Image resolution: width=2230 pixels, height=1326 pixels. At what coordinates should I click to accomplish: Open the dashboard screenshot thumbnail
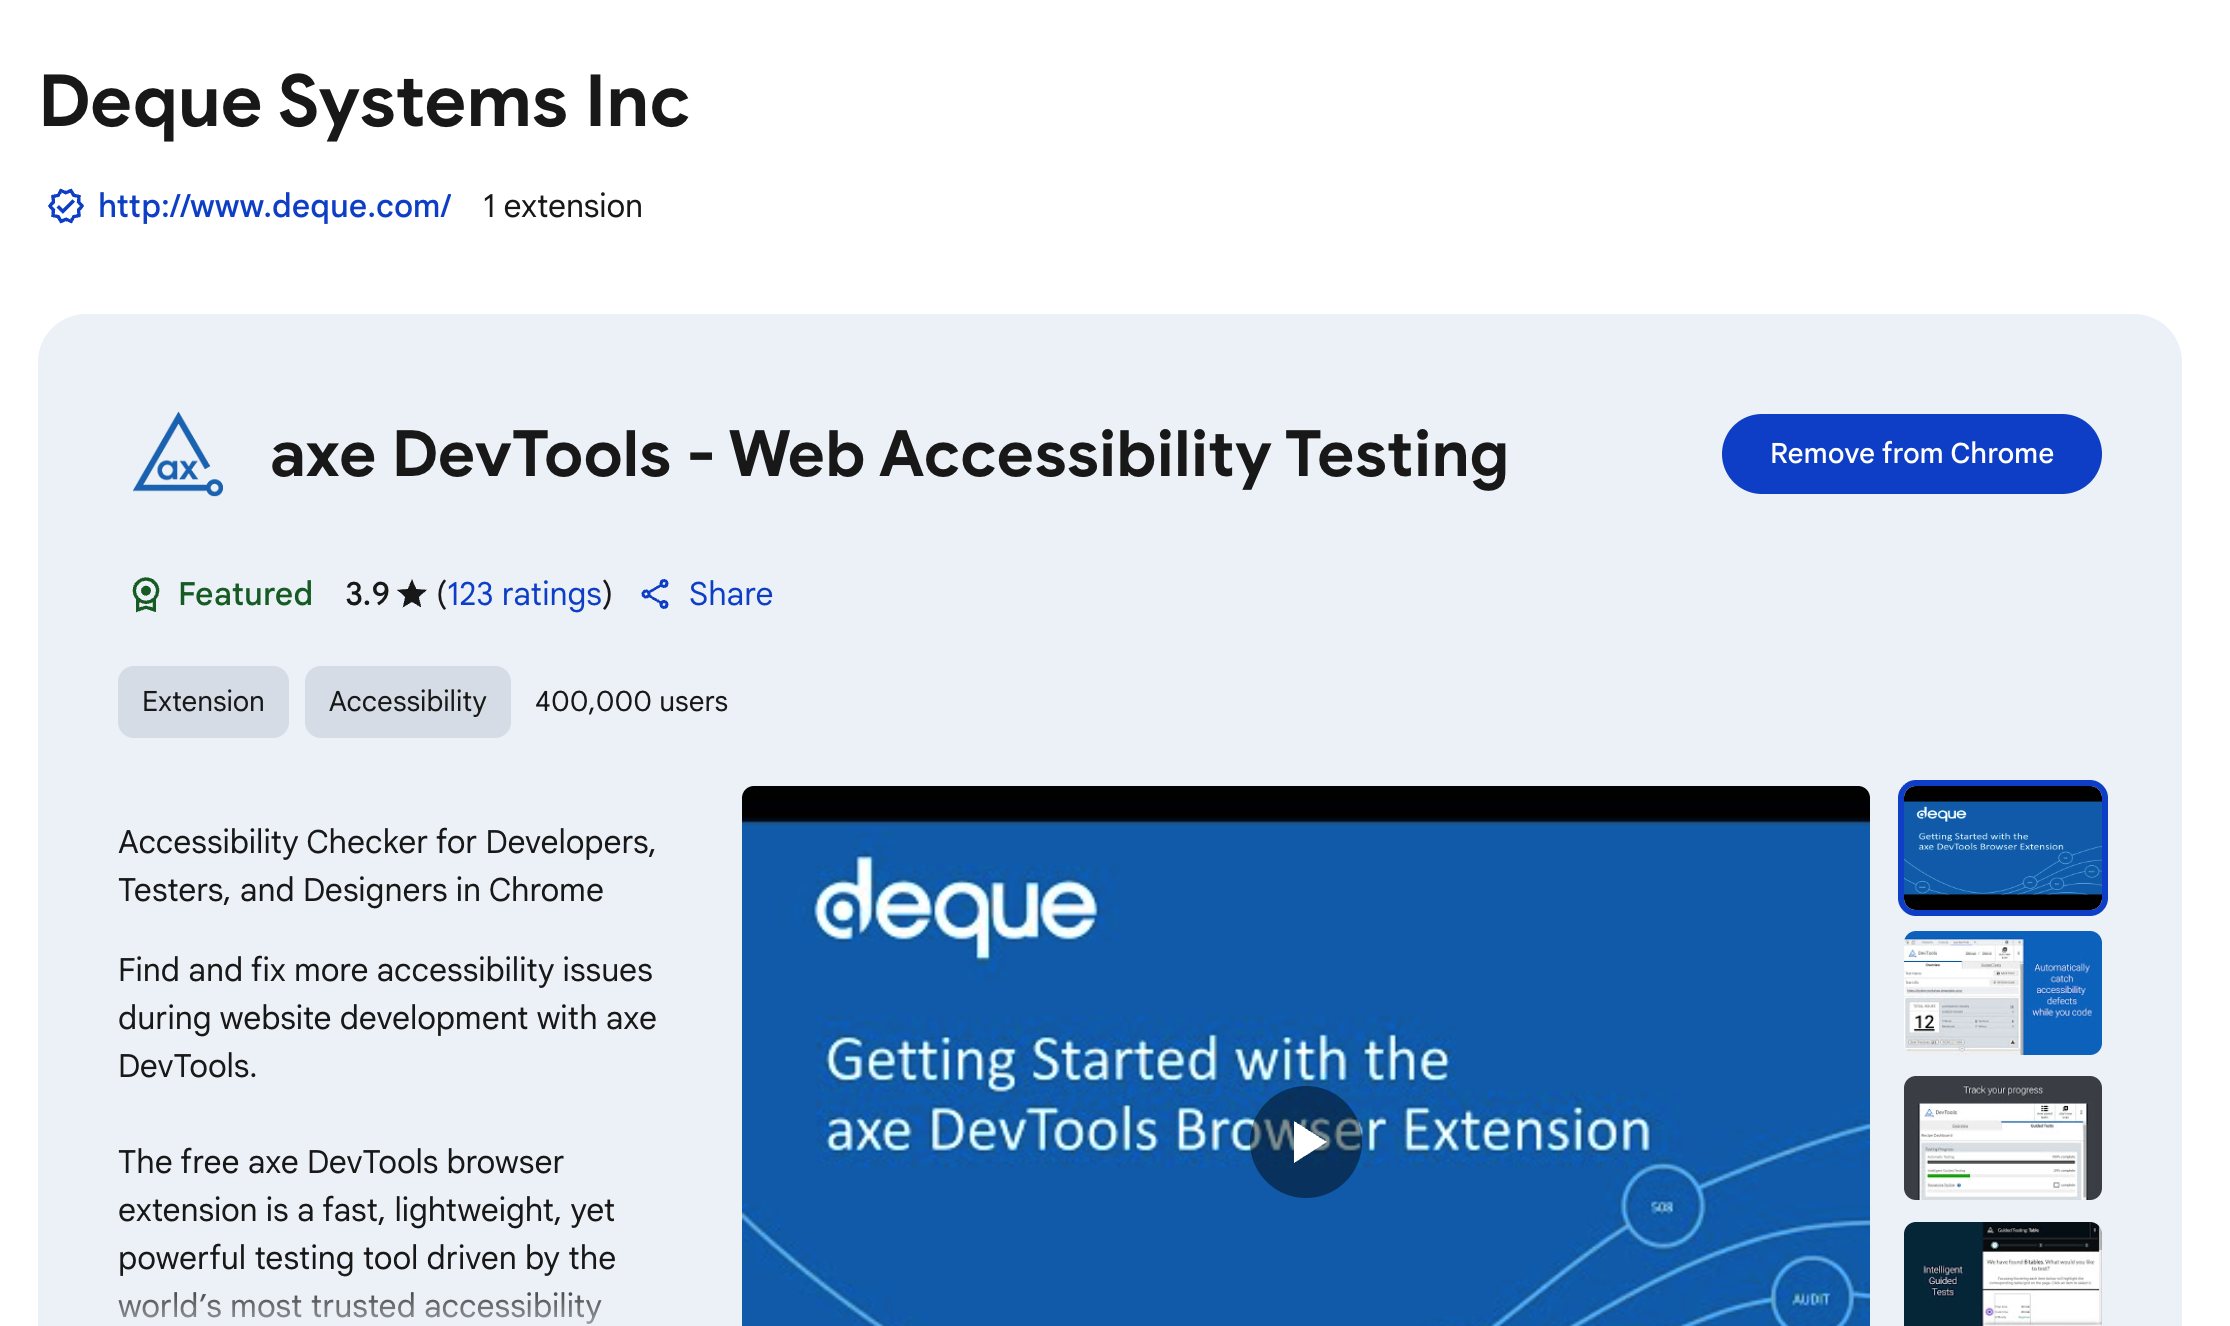click(2002, 992)
